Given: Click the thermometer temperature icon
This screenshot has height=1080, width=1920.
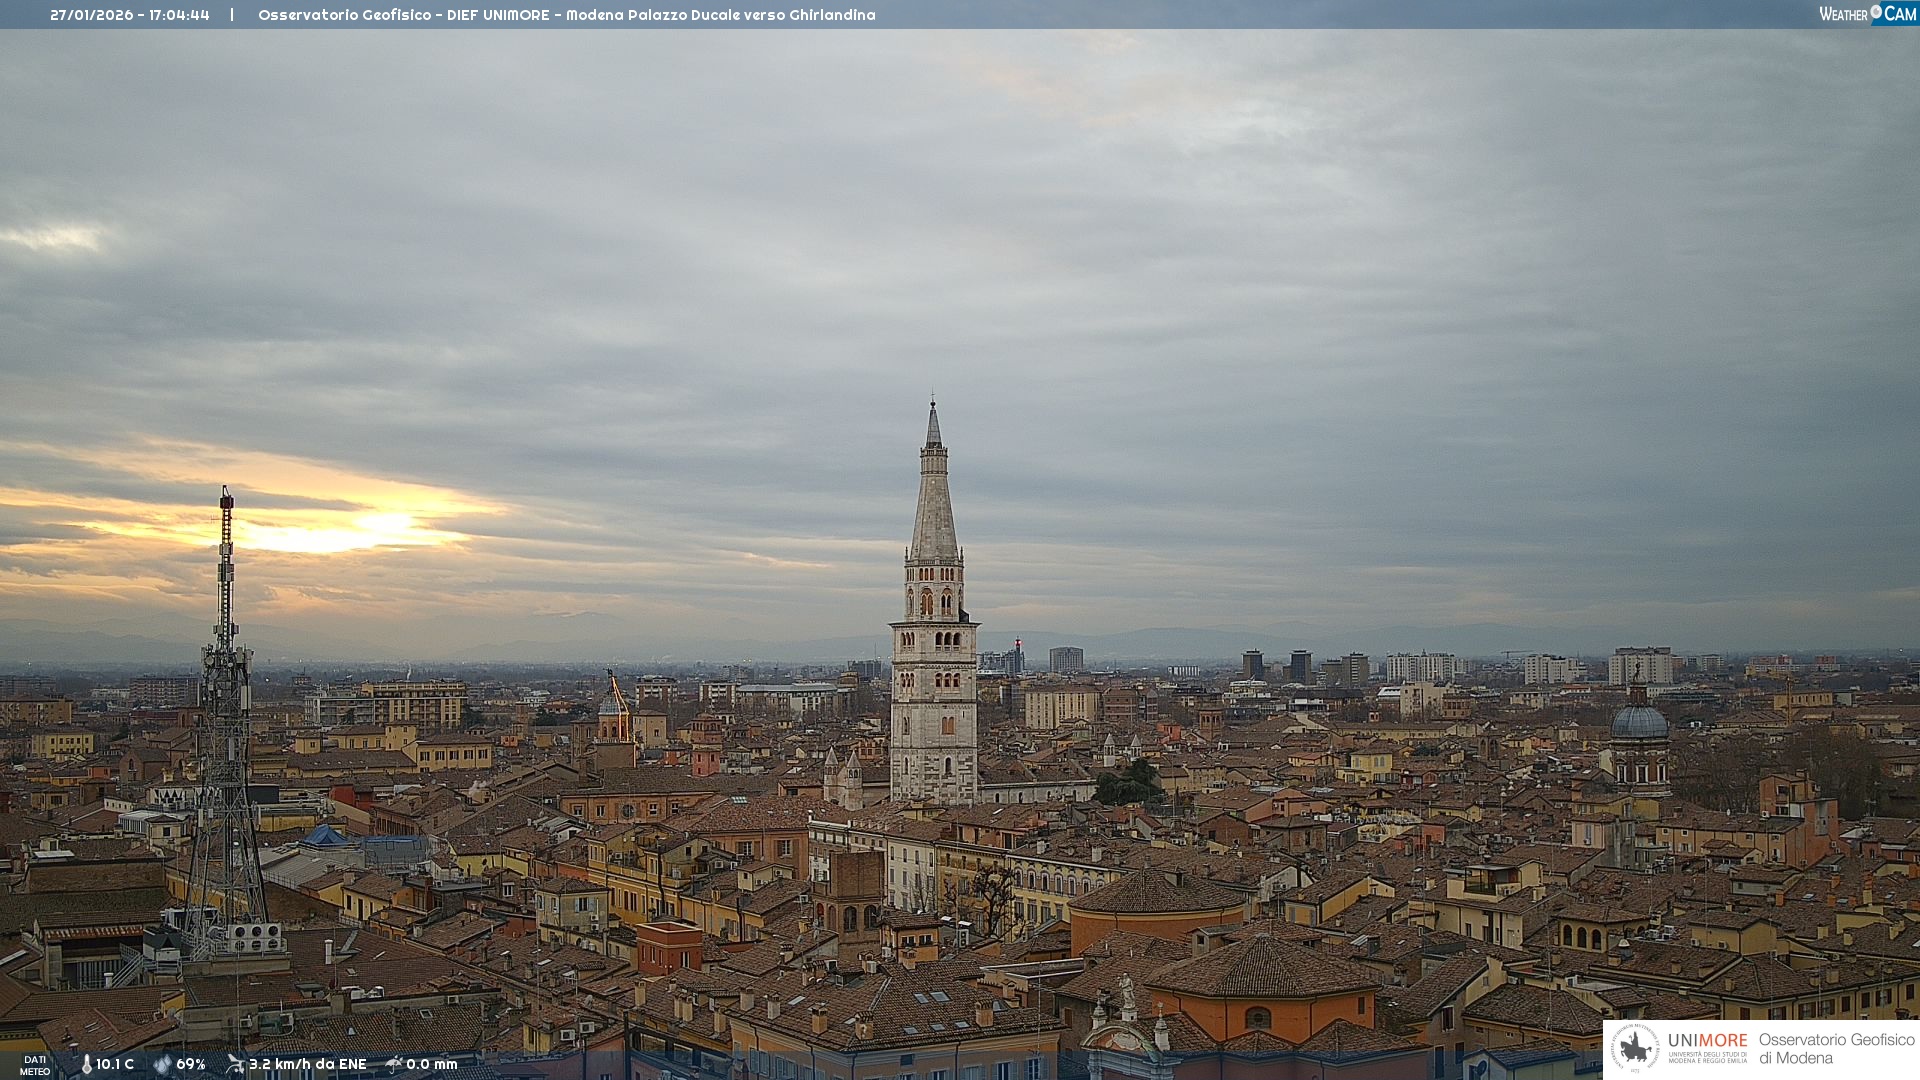Looking at the screenshot, I should tap(86, 1064).
